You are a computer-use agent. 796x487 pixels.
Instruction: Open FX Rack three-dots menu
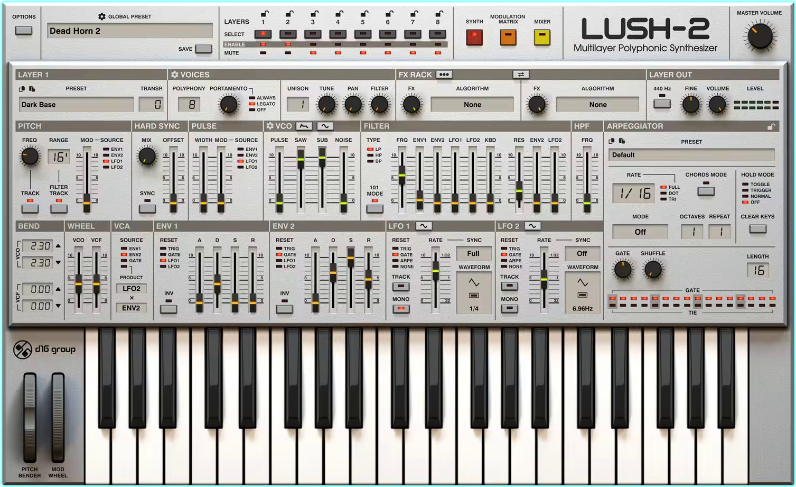(444, 75)
